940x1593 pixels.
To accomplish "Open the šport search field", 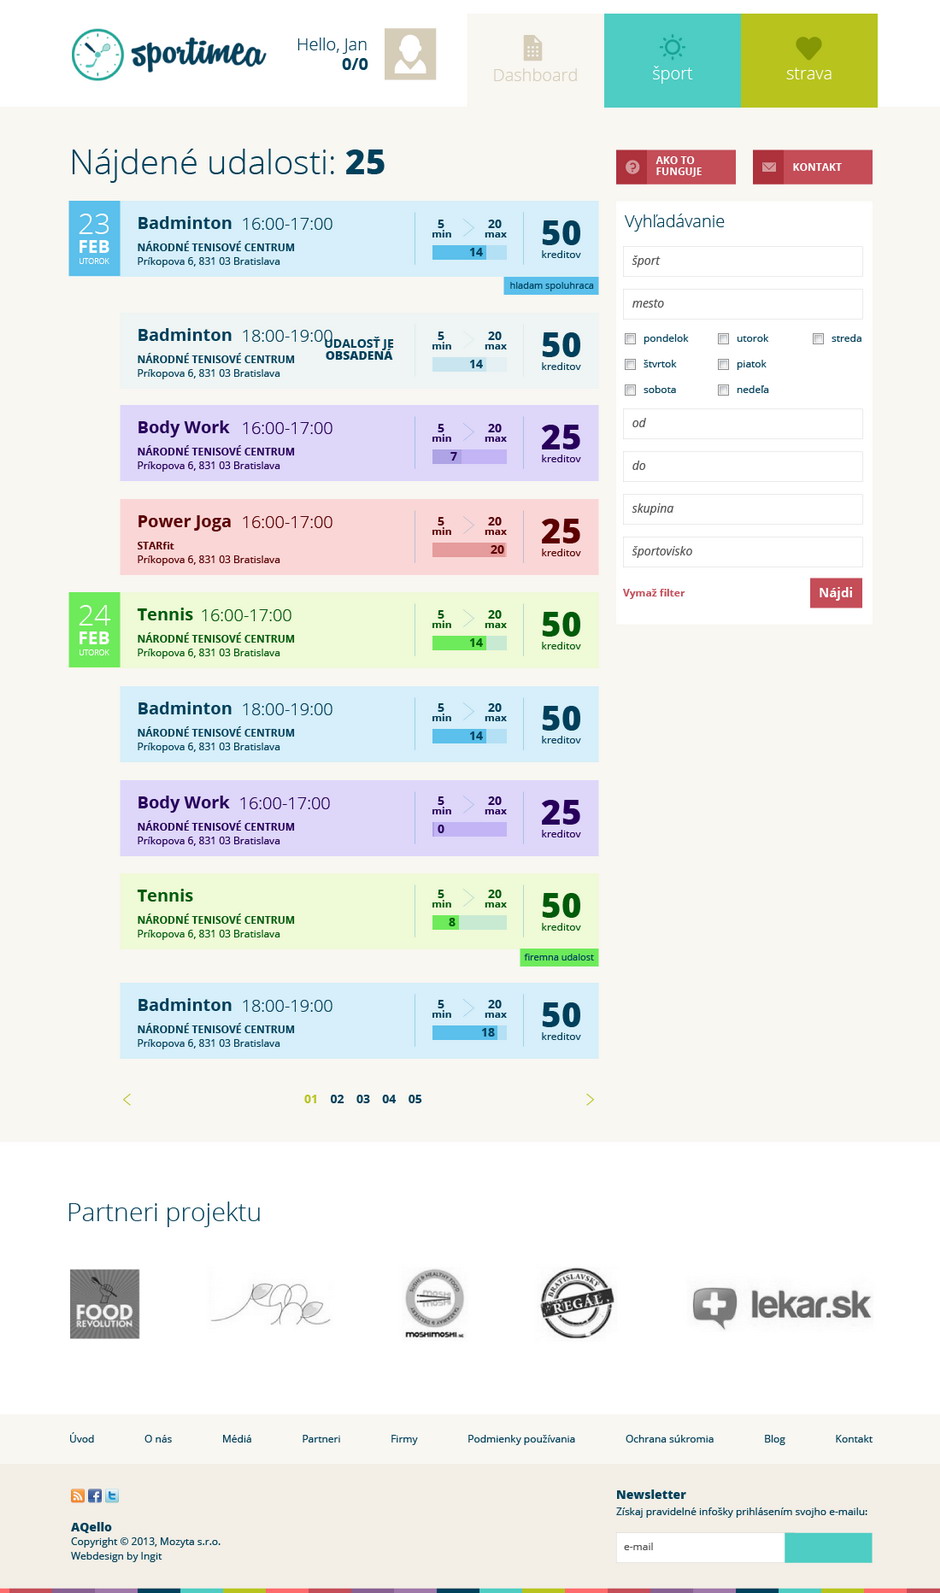I will (743, 261).
